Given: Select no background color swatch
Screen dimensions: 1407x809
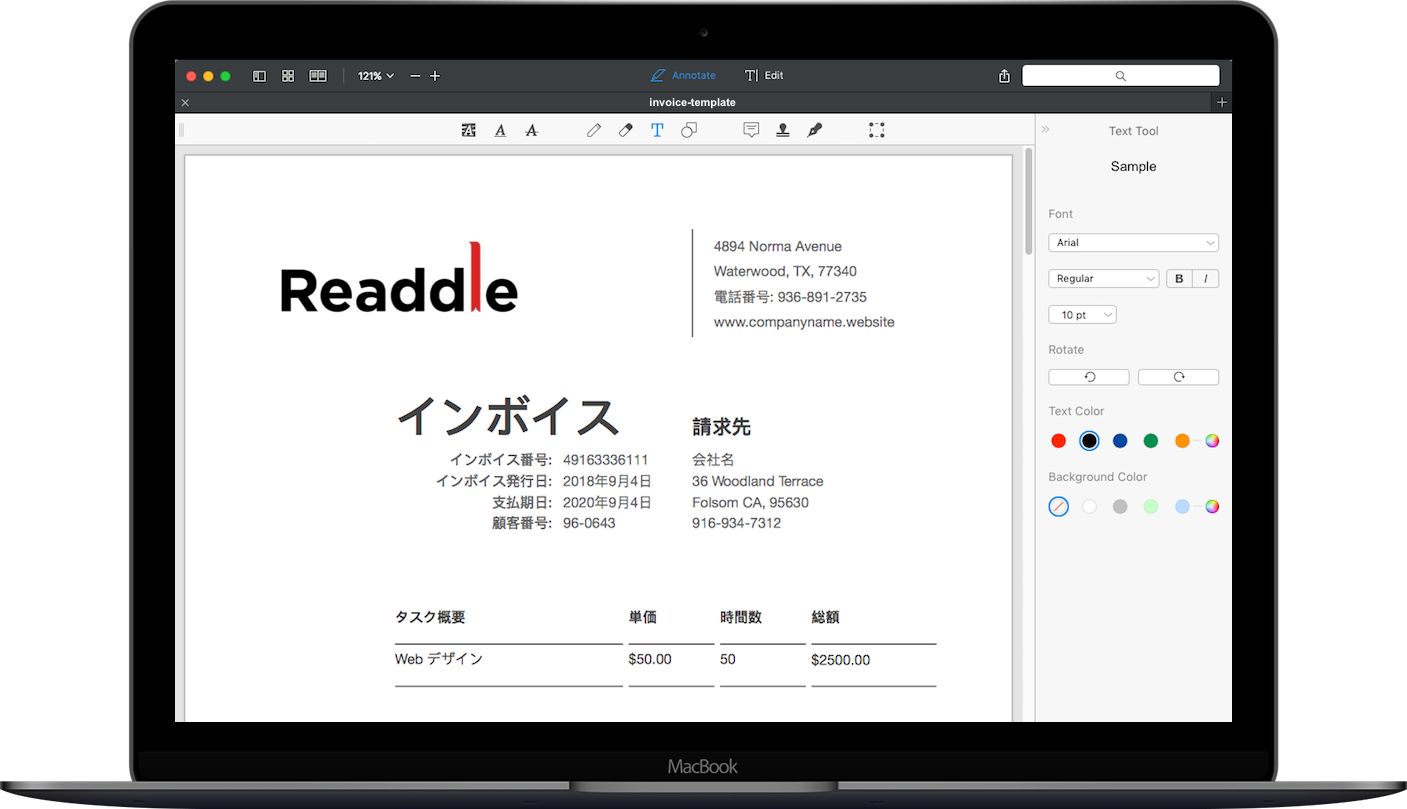Looking at the screenshot, I should [x=1059, y=507].
